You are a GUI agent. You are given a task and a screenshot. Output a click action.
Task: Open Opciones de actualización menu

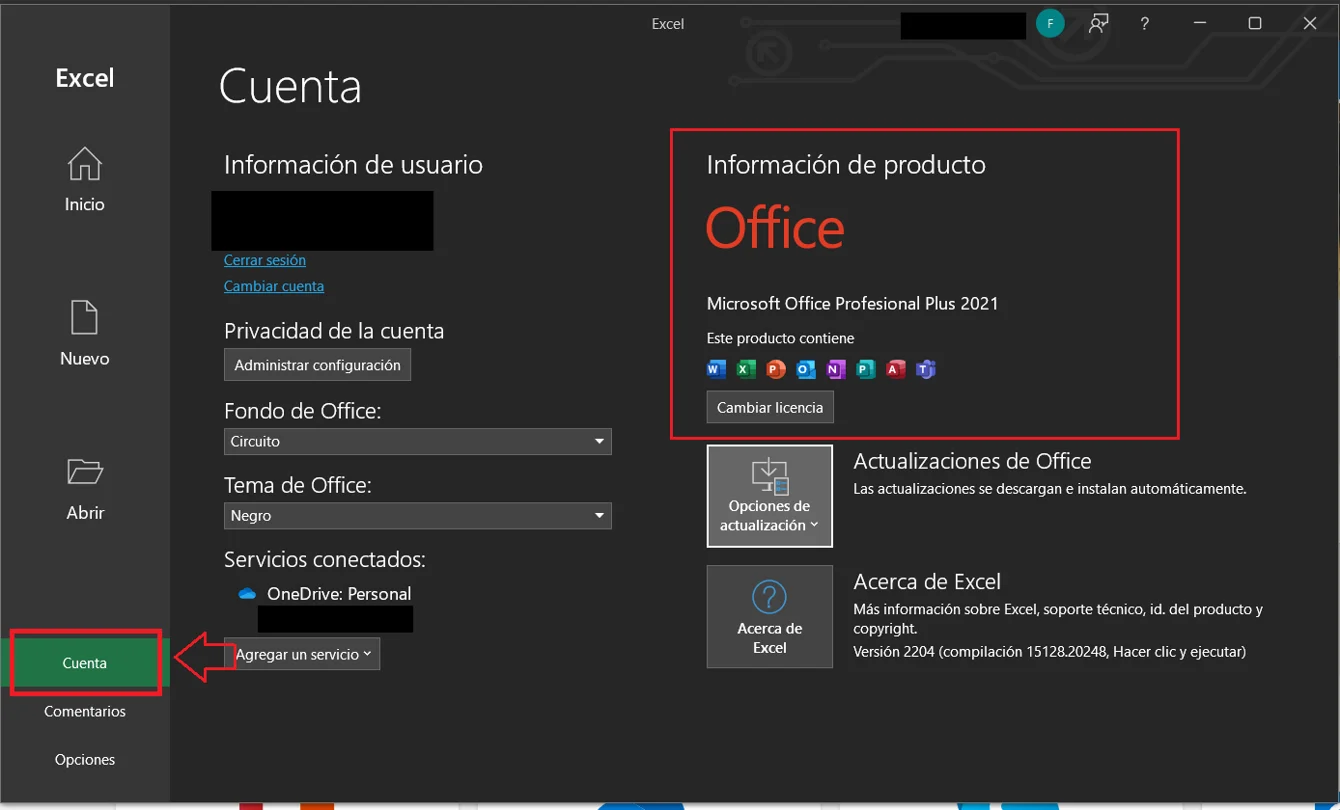(x=769, y=496)
